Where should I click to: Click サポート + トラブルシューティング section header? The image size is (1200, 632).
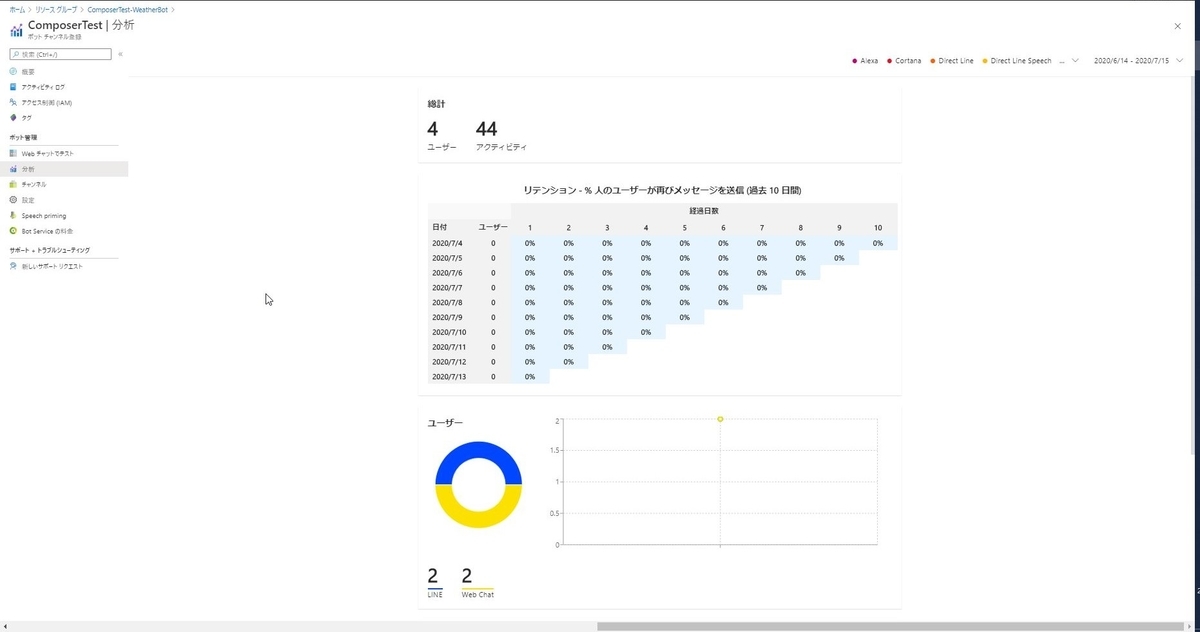(x=49, y=250)
